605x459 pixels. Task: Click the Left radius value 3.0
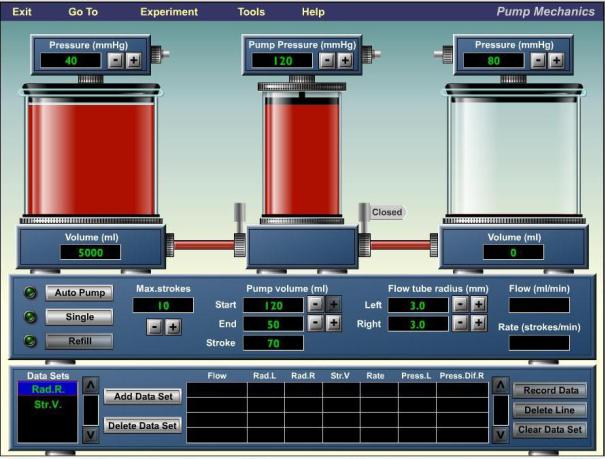pos(418,305)
